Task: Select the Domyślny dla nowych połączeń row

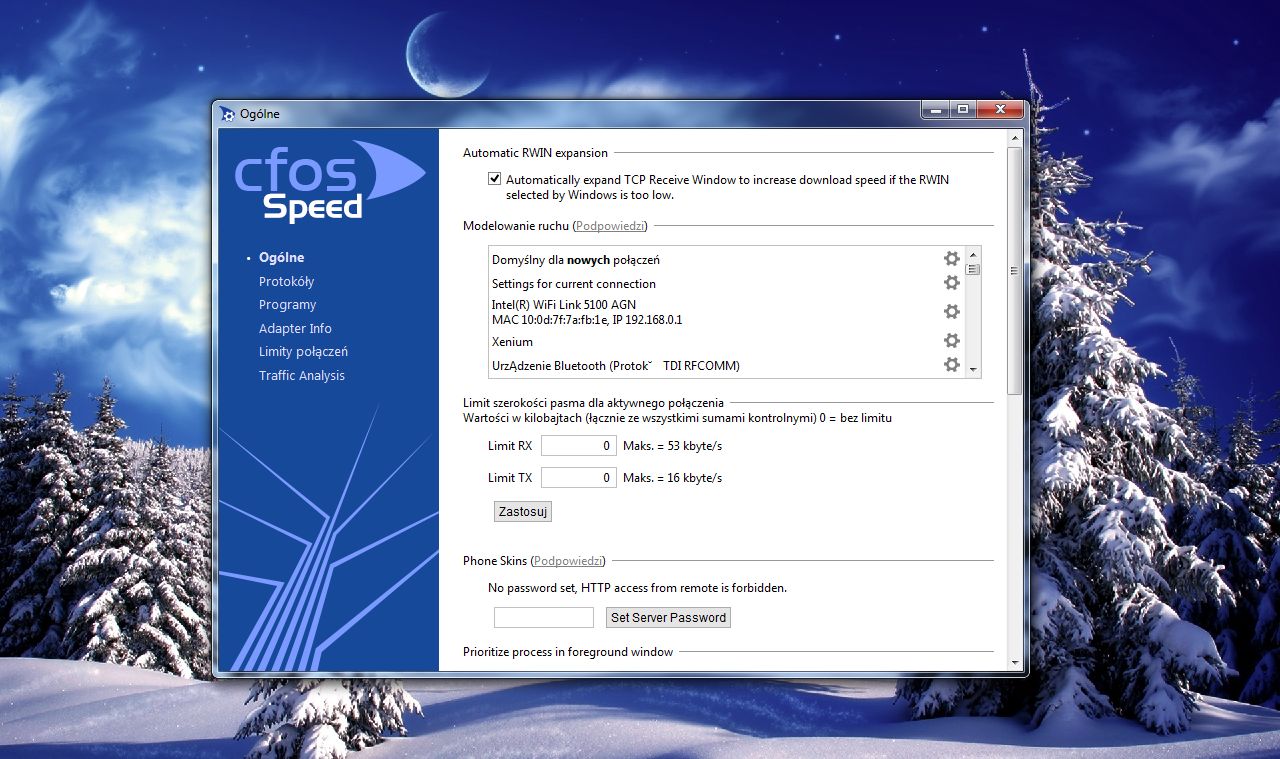Action: pos(726,259)
